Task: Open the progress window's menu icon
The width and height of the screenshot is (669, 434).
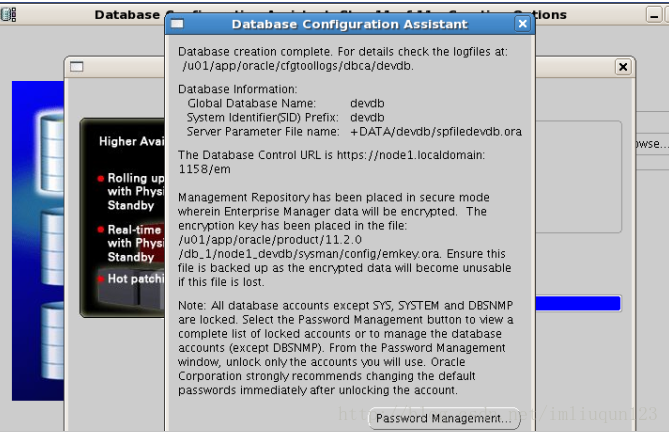Action: coord(76,67)
